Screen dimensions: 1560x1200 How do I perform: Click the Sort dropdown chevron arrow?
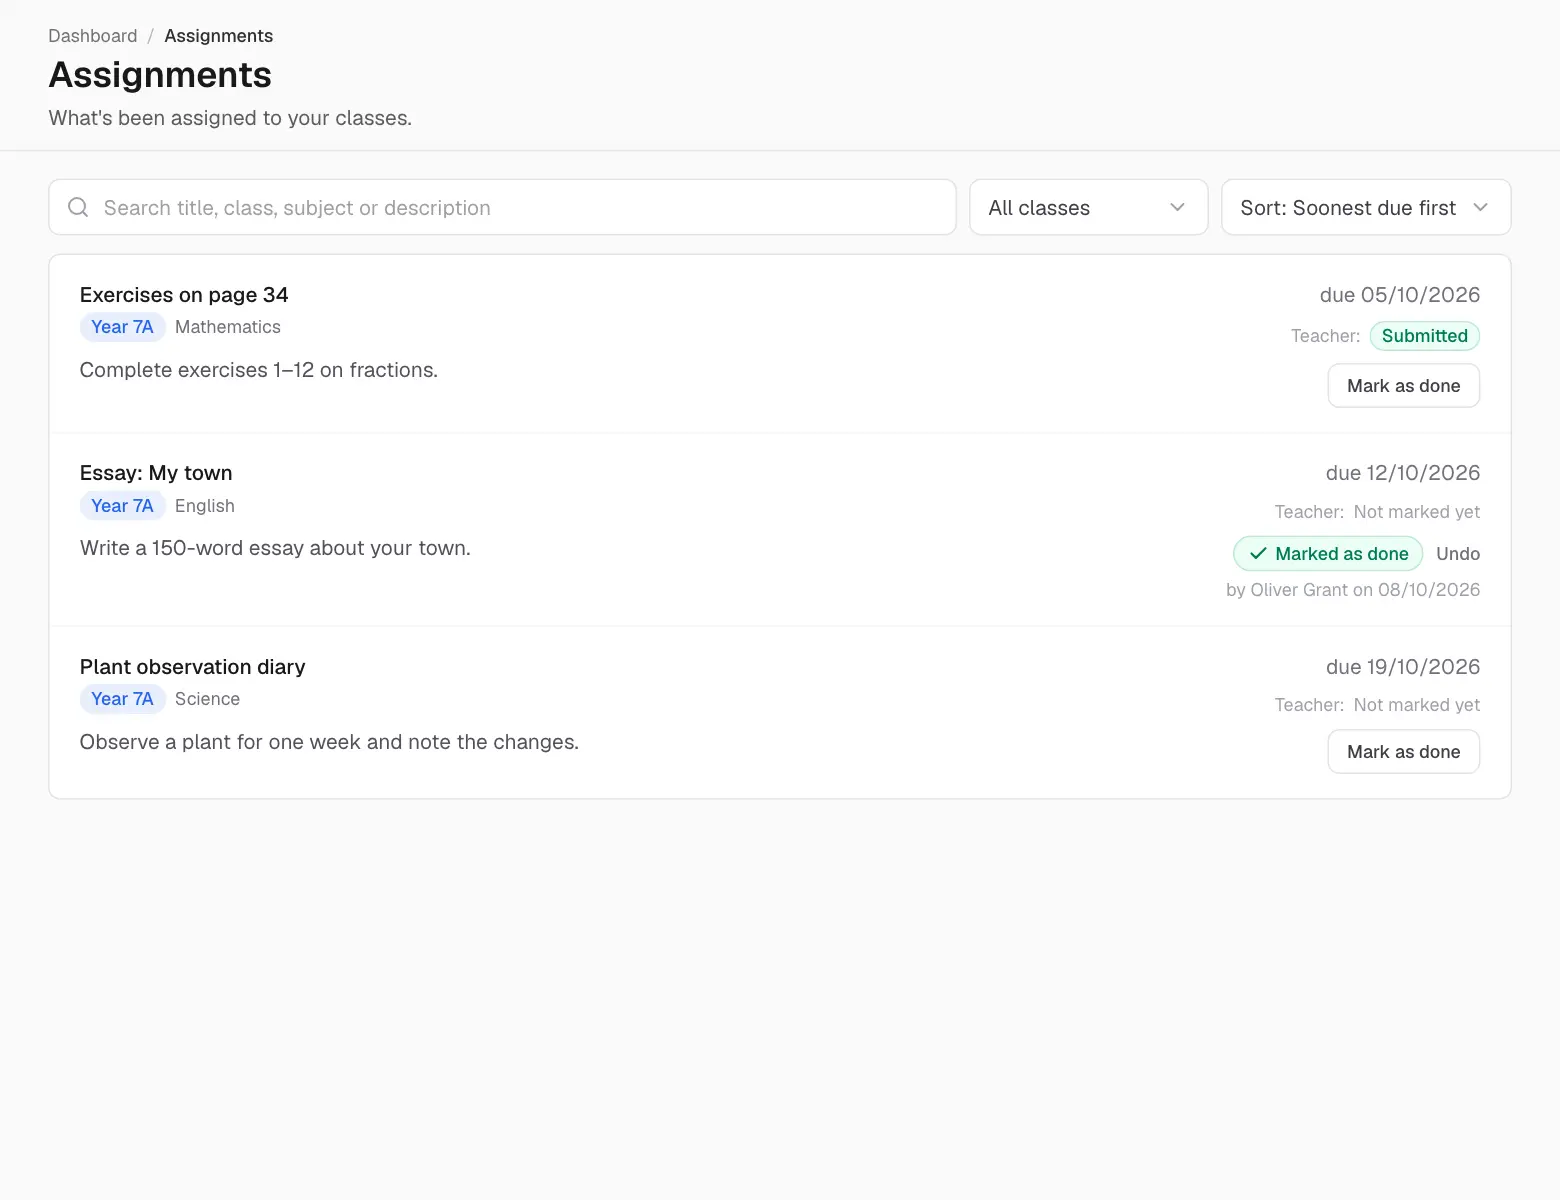tap(1481, 207)
